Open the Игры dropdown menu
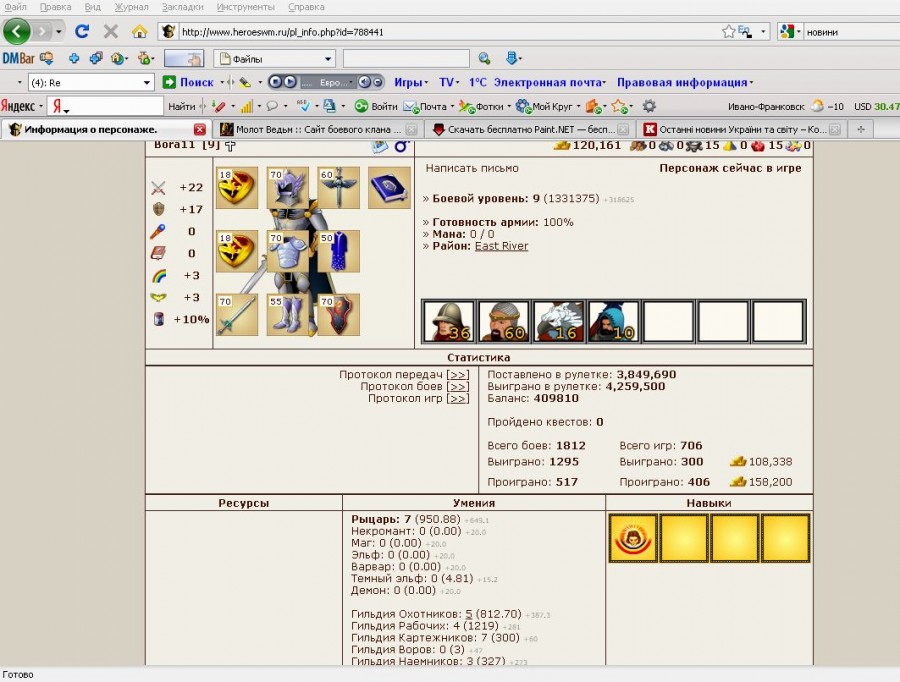Viewport: 900px width, 682px height. click(411, 82)
